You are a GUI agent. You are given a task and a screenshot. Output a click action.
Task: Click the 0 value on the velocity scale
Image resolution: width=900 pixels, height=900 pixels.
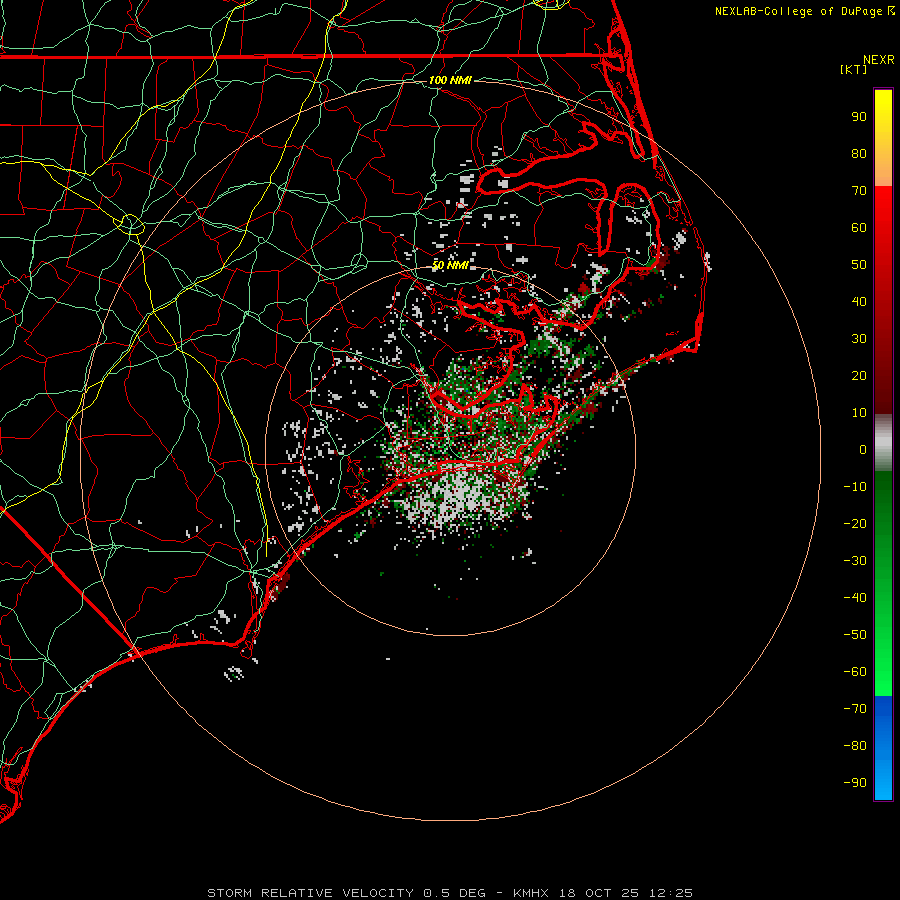coord(863,449)
